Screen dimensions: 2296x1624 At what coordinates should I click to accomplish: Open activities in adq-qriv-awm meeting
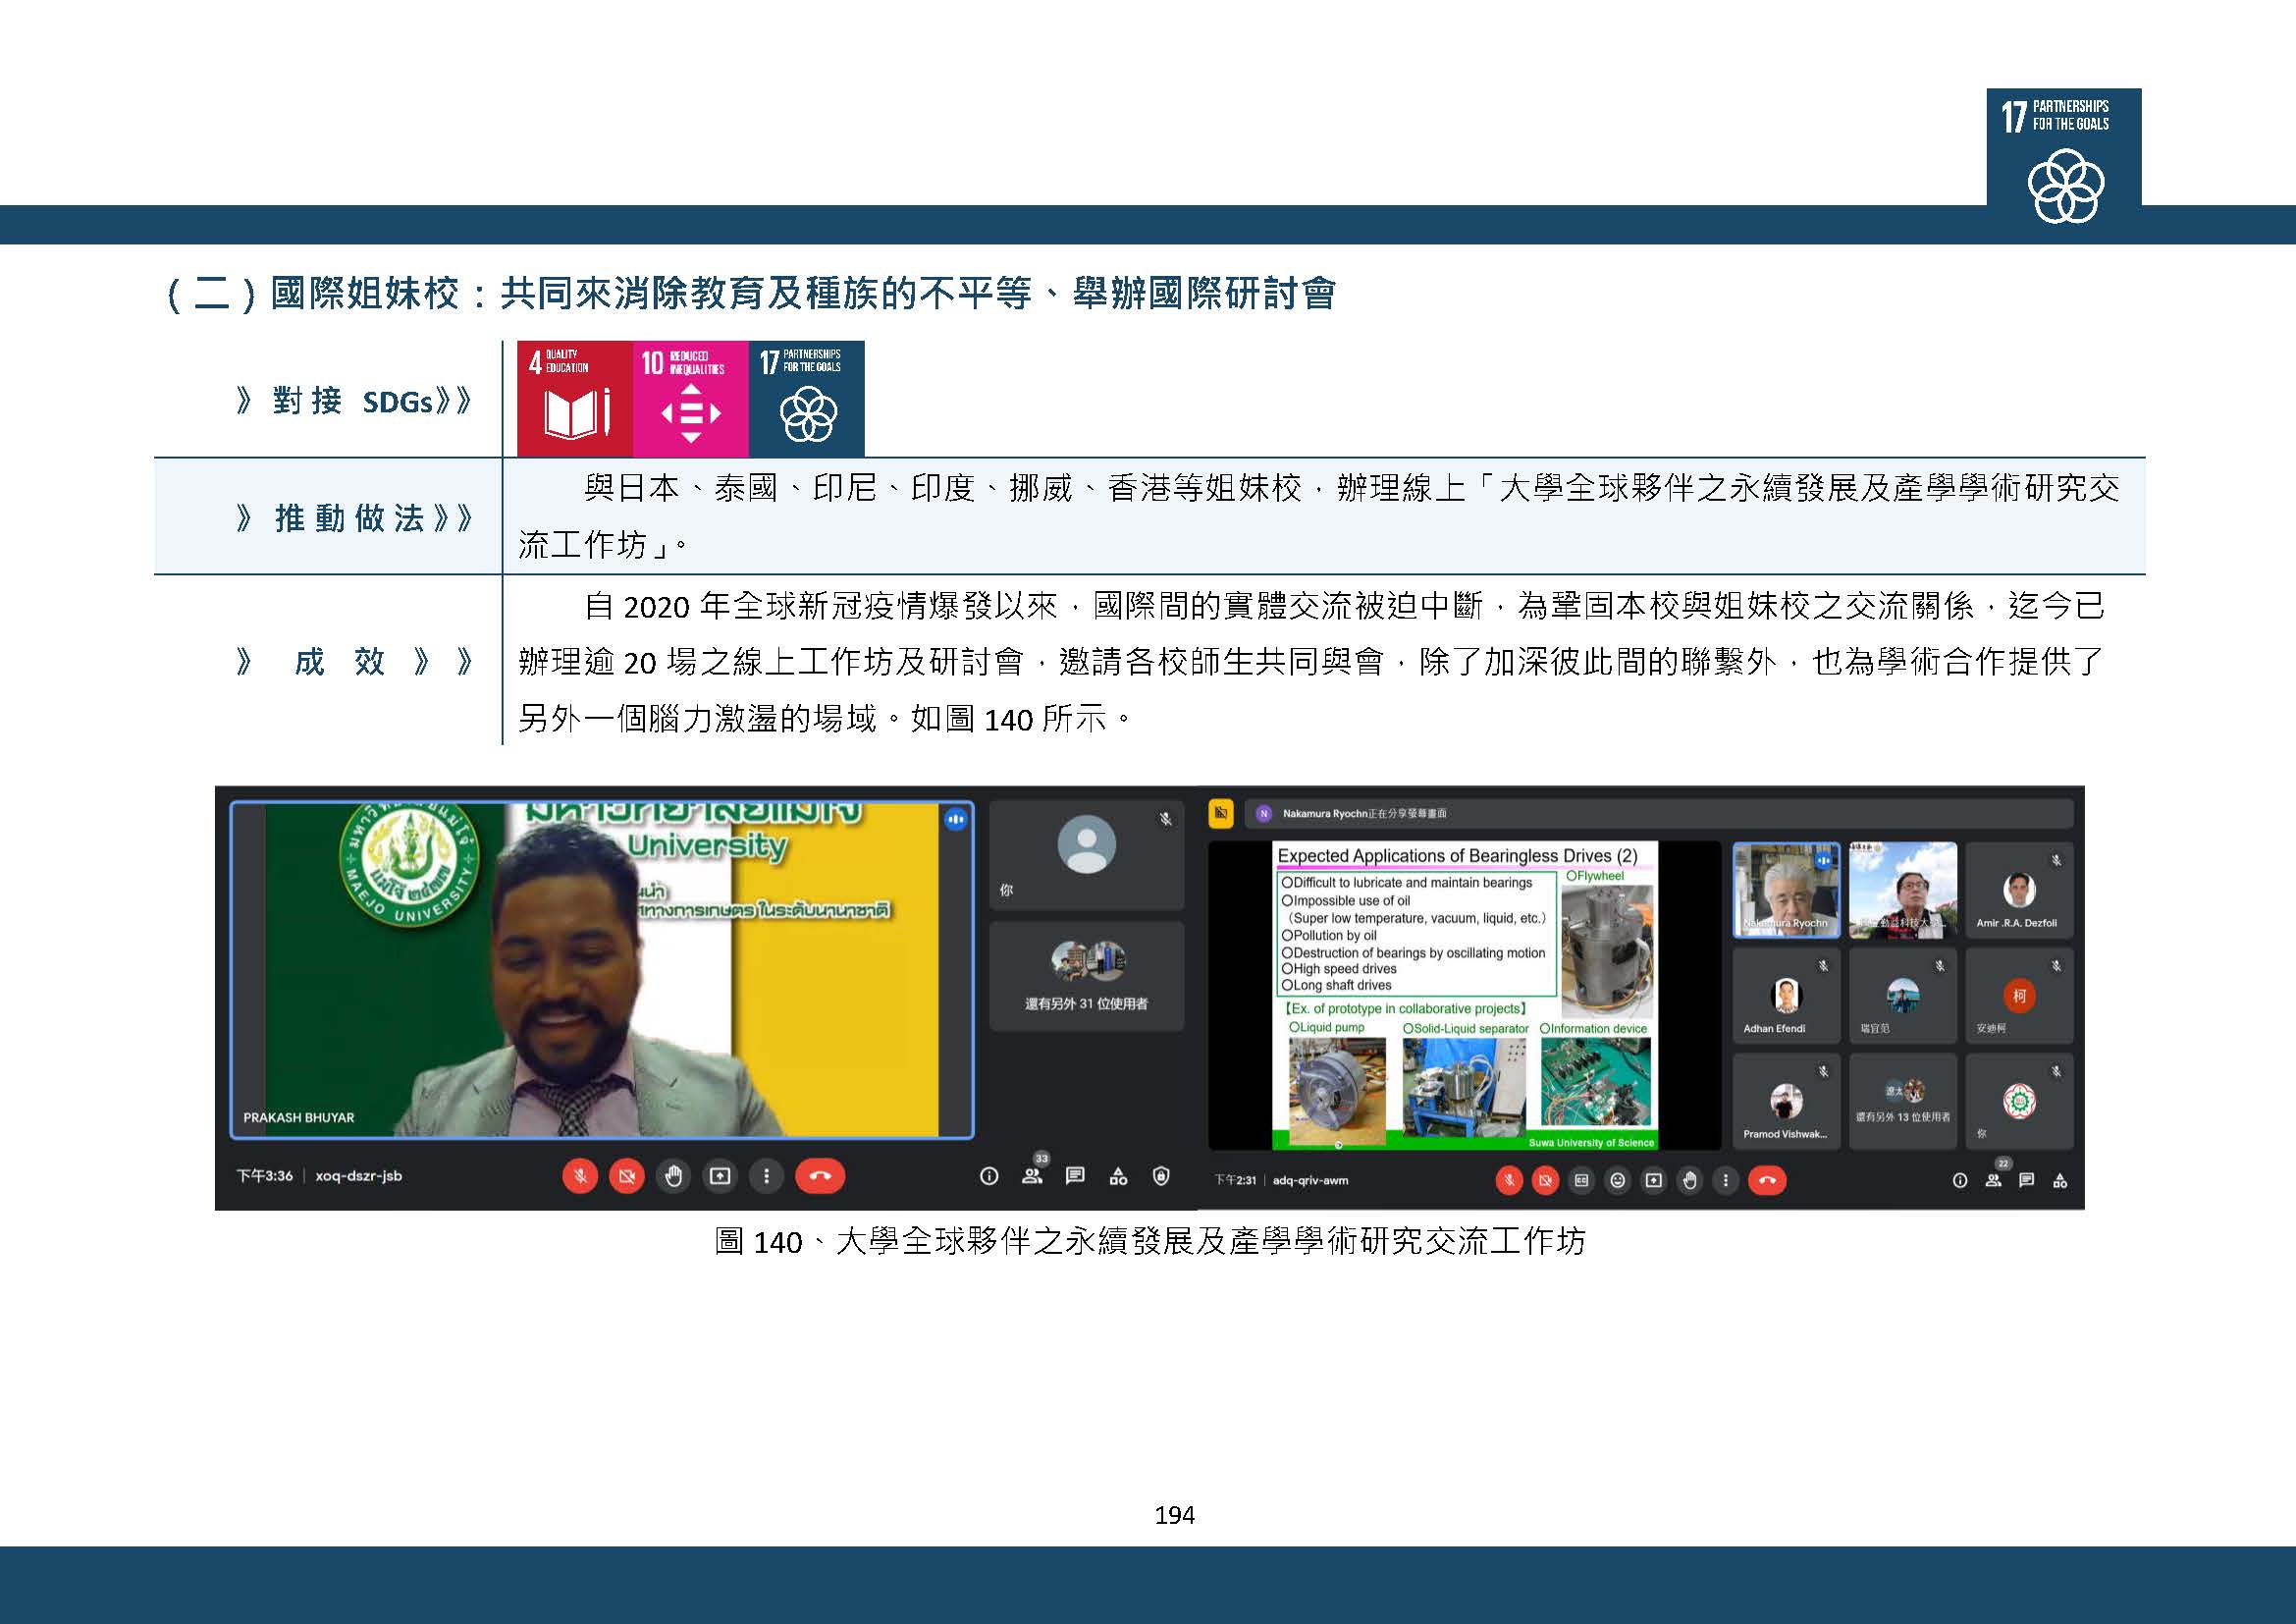click(2060, 1181)
